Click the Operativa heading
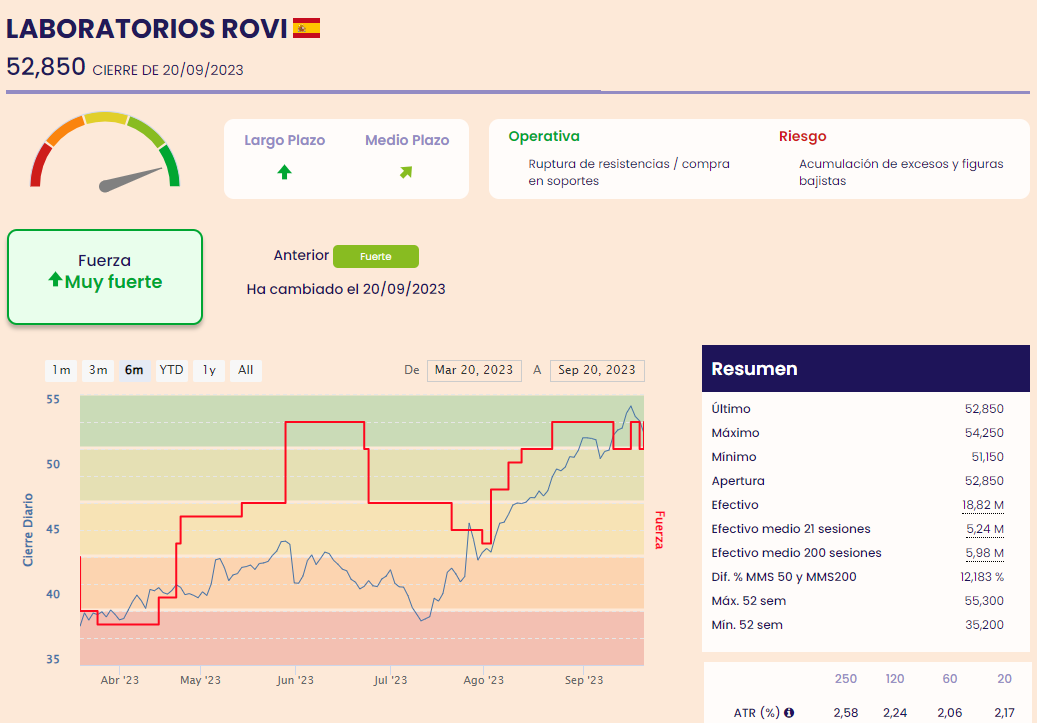1037x723 pixels. point(544,136)
